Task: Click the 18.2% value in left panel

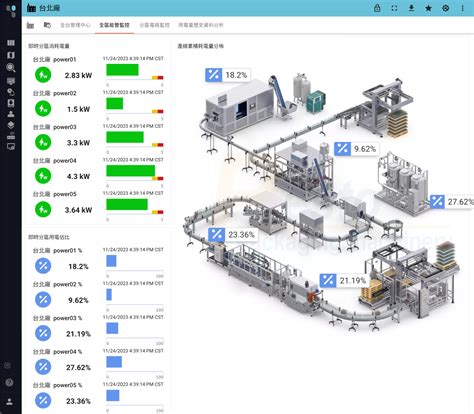Action: [x=78, y=266]
